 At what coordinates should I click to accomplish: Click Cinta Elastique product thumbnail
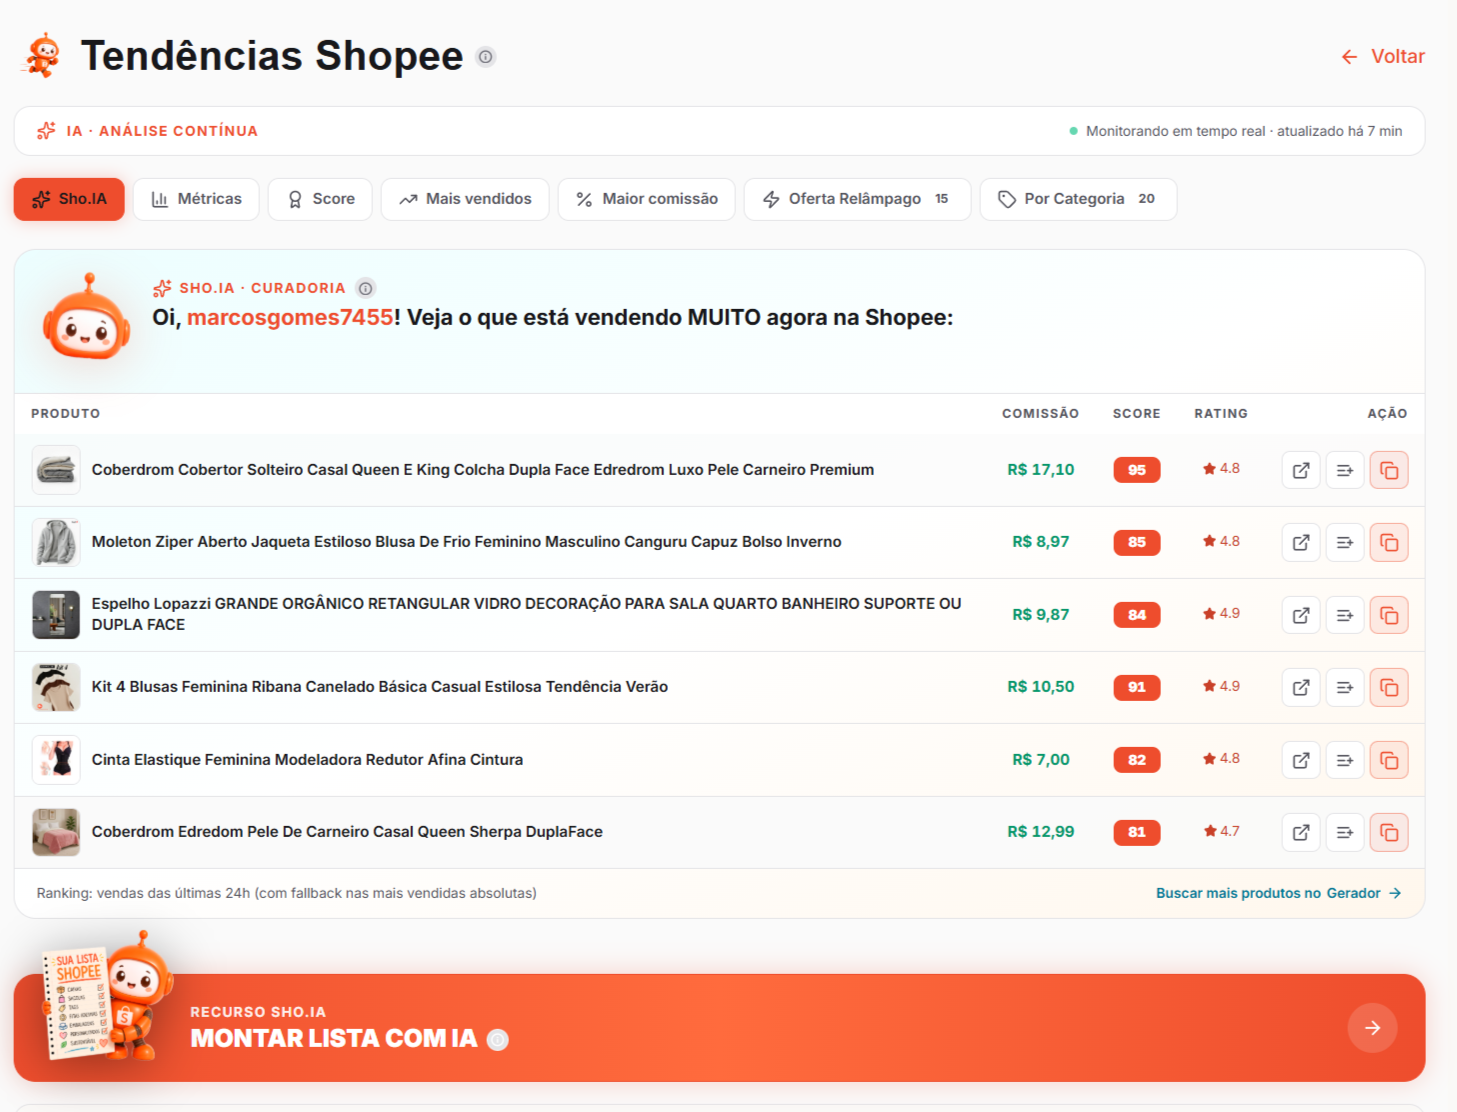tap(56, 760)
